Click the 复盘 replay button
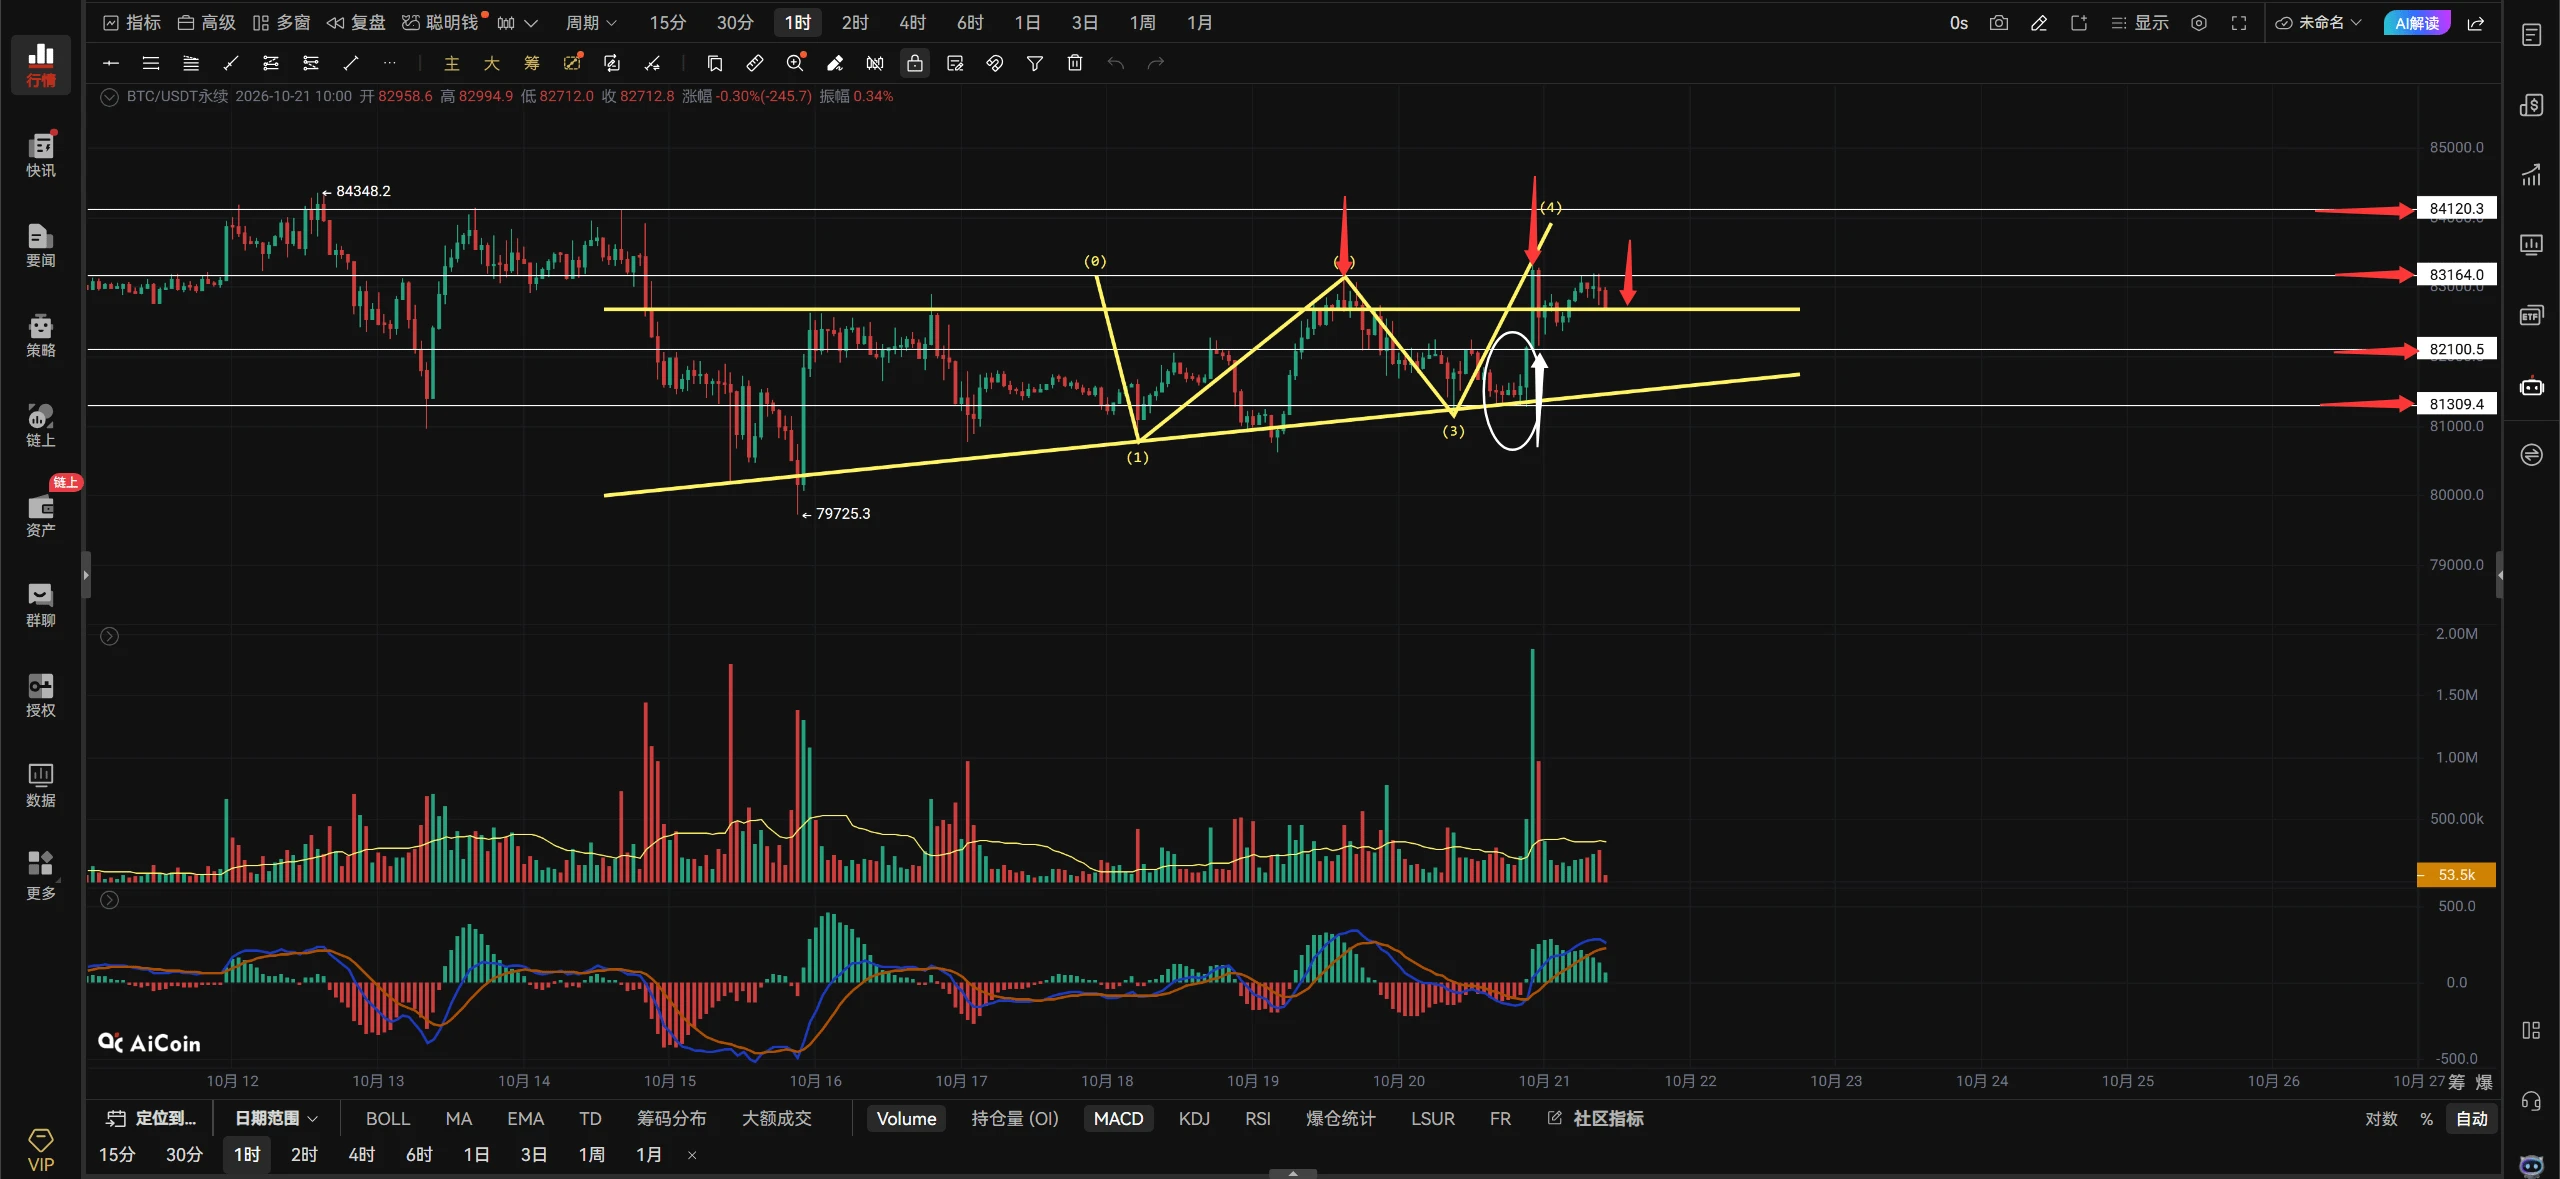This screenshot has height=1179, width=2560. 356,22
